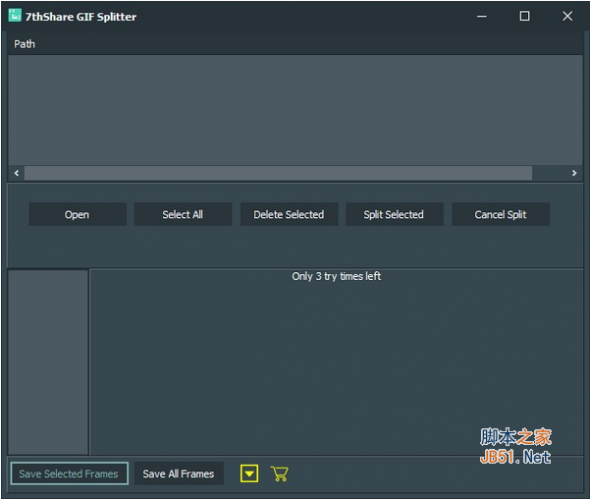Save every frame with Save All Frames
This screenshot has width=590, height=500.
tap(179, 474)
